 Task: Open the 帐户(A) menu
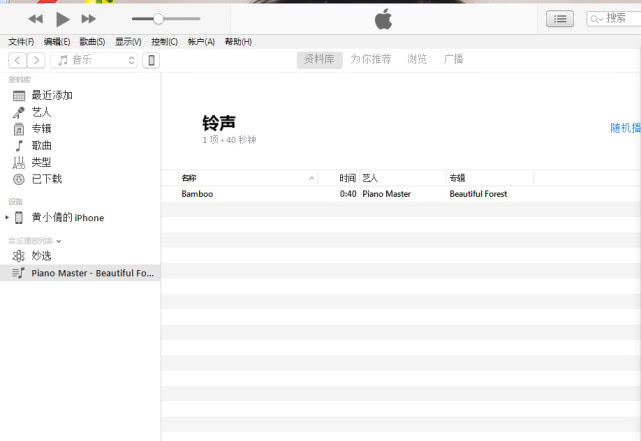click(x=201, y=42)
